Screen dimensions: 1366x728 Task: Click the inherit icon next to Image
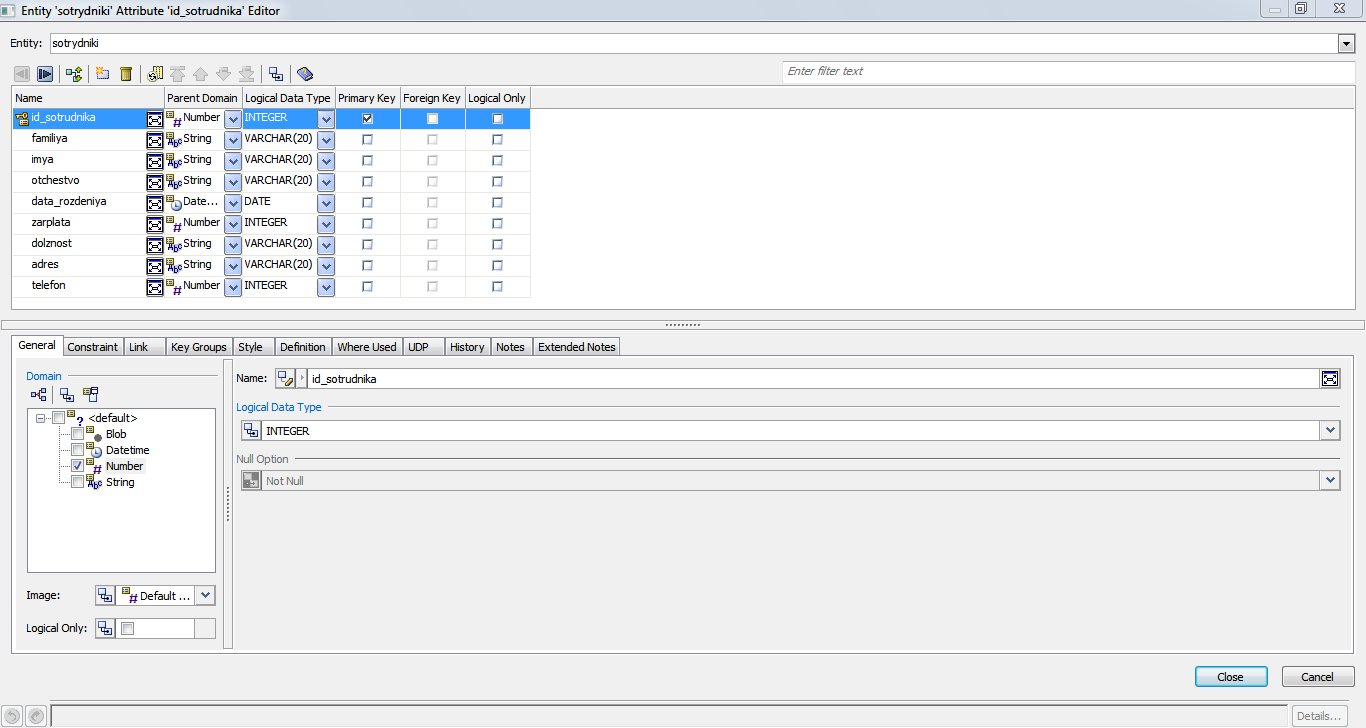(x=105, y=595)
